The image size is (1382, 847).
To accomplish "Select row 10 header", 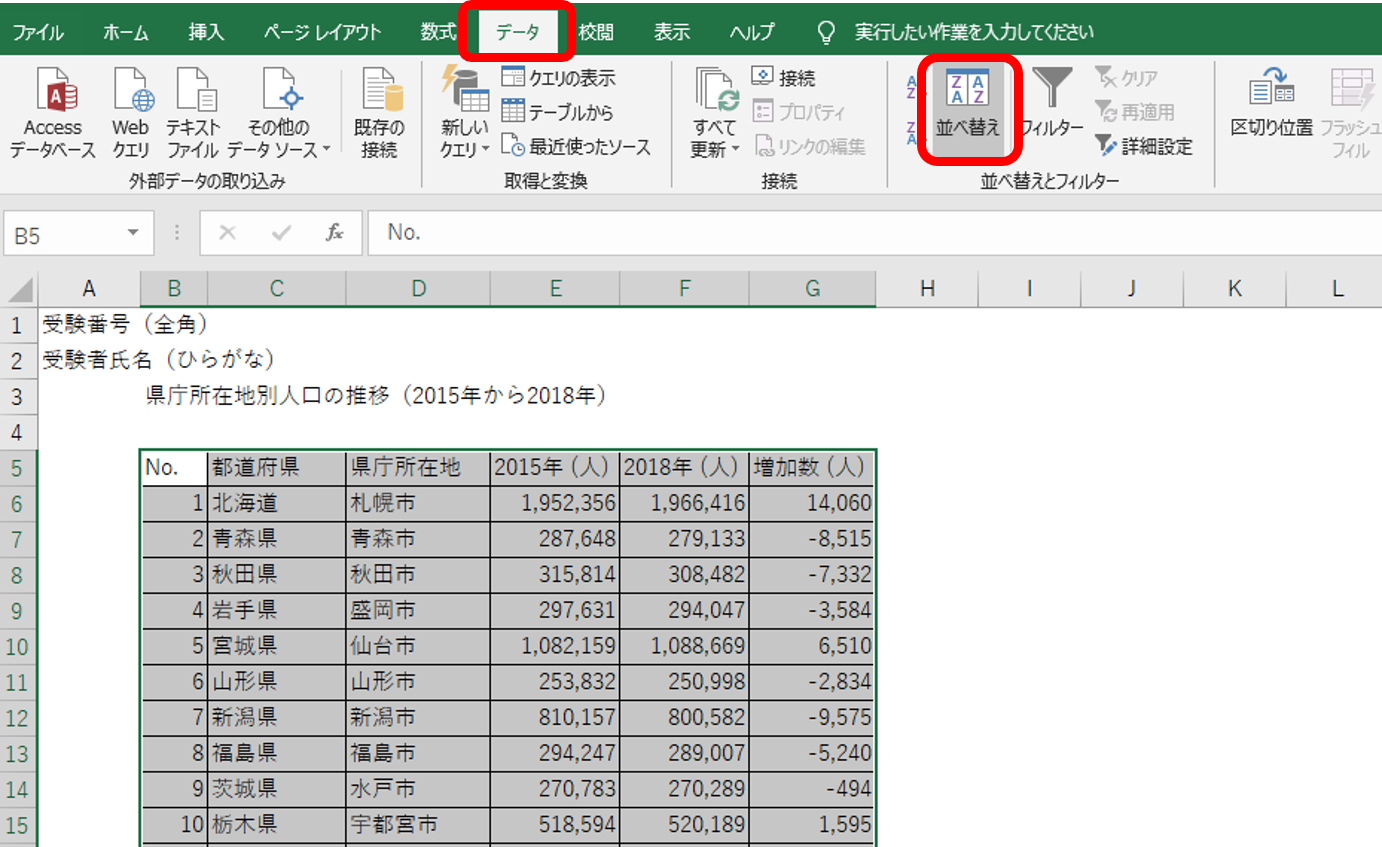I will [x=18, y=646].
